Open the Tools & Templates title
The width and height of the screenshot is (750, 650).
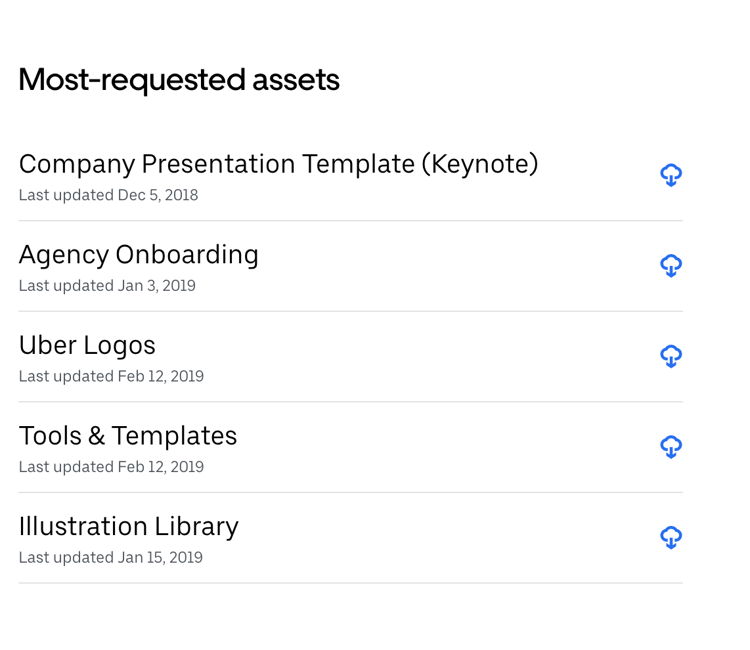128,436
